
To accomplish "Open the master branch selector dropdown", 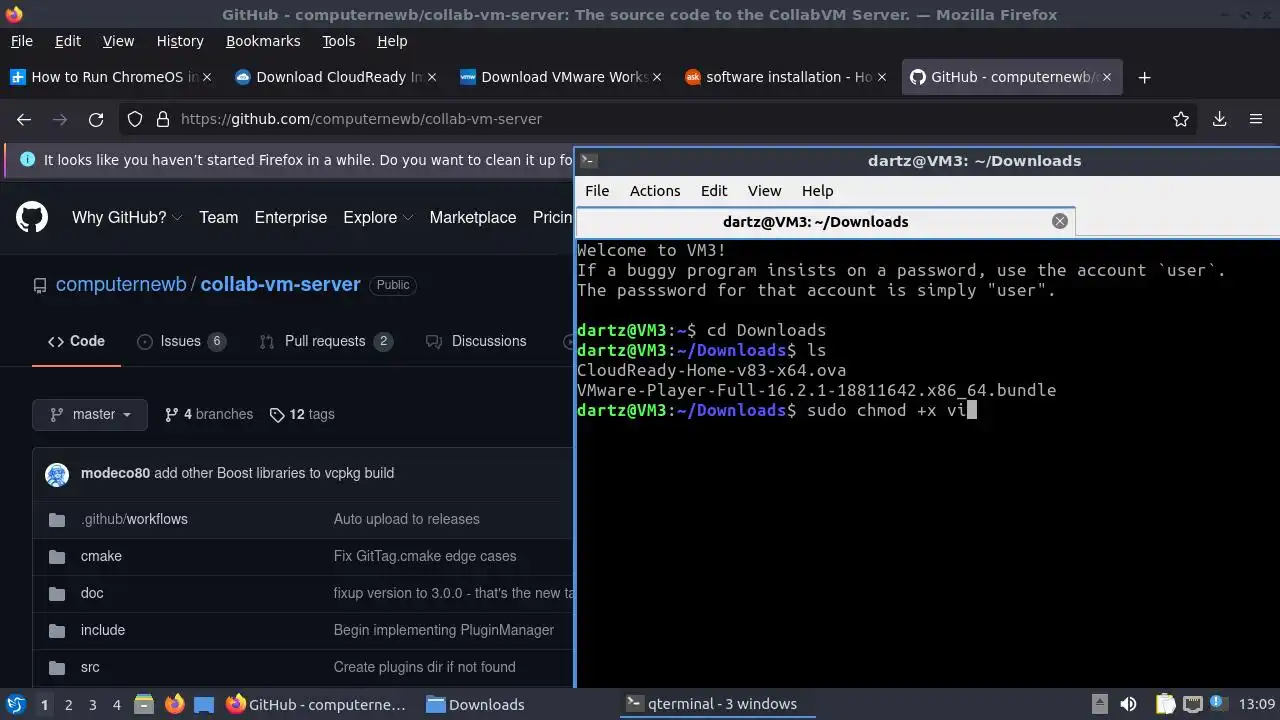I will click(x=90, y=414).
